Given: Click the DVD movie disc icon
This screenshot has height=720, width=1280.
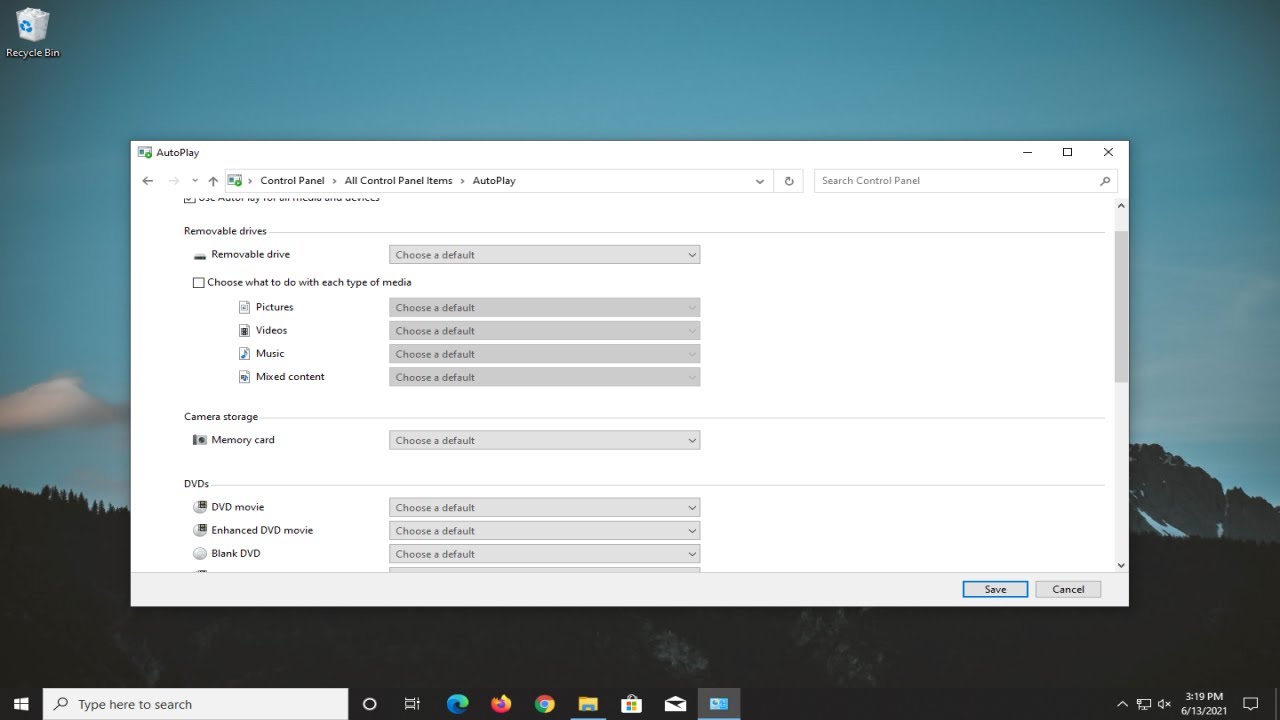Looking at the screenshot, I should tap(200, 507).
